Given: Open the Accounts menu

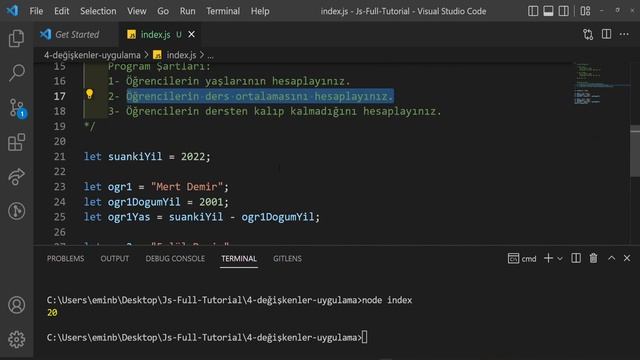Looking at the screenshot, I should [16, 305].
